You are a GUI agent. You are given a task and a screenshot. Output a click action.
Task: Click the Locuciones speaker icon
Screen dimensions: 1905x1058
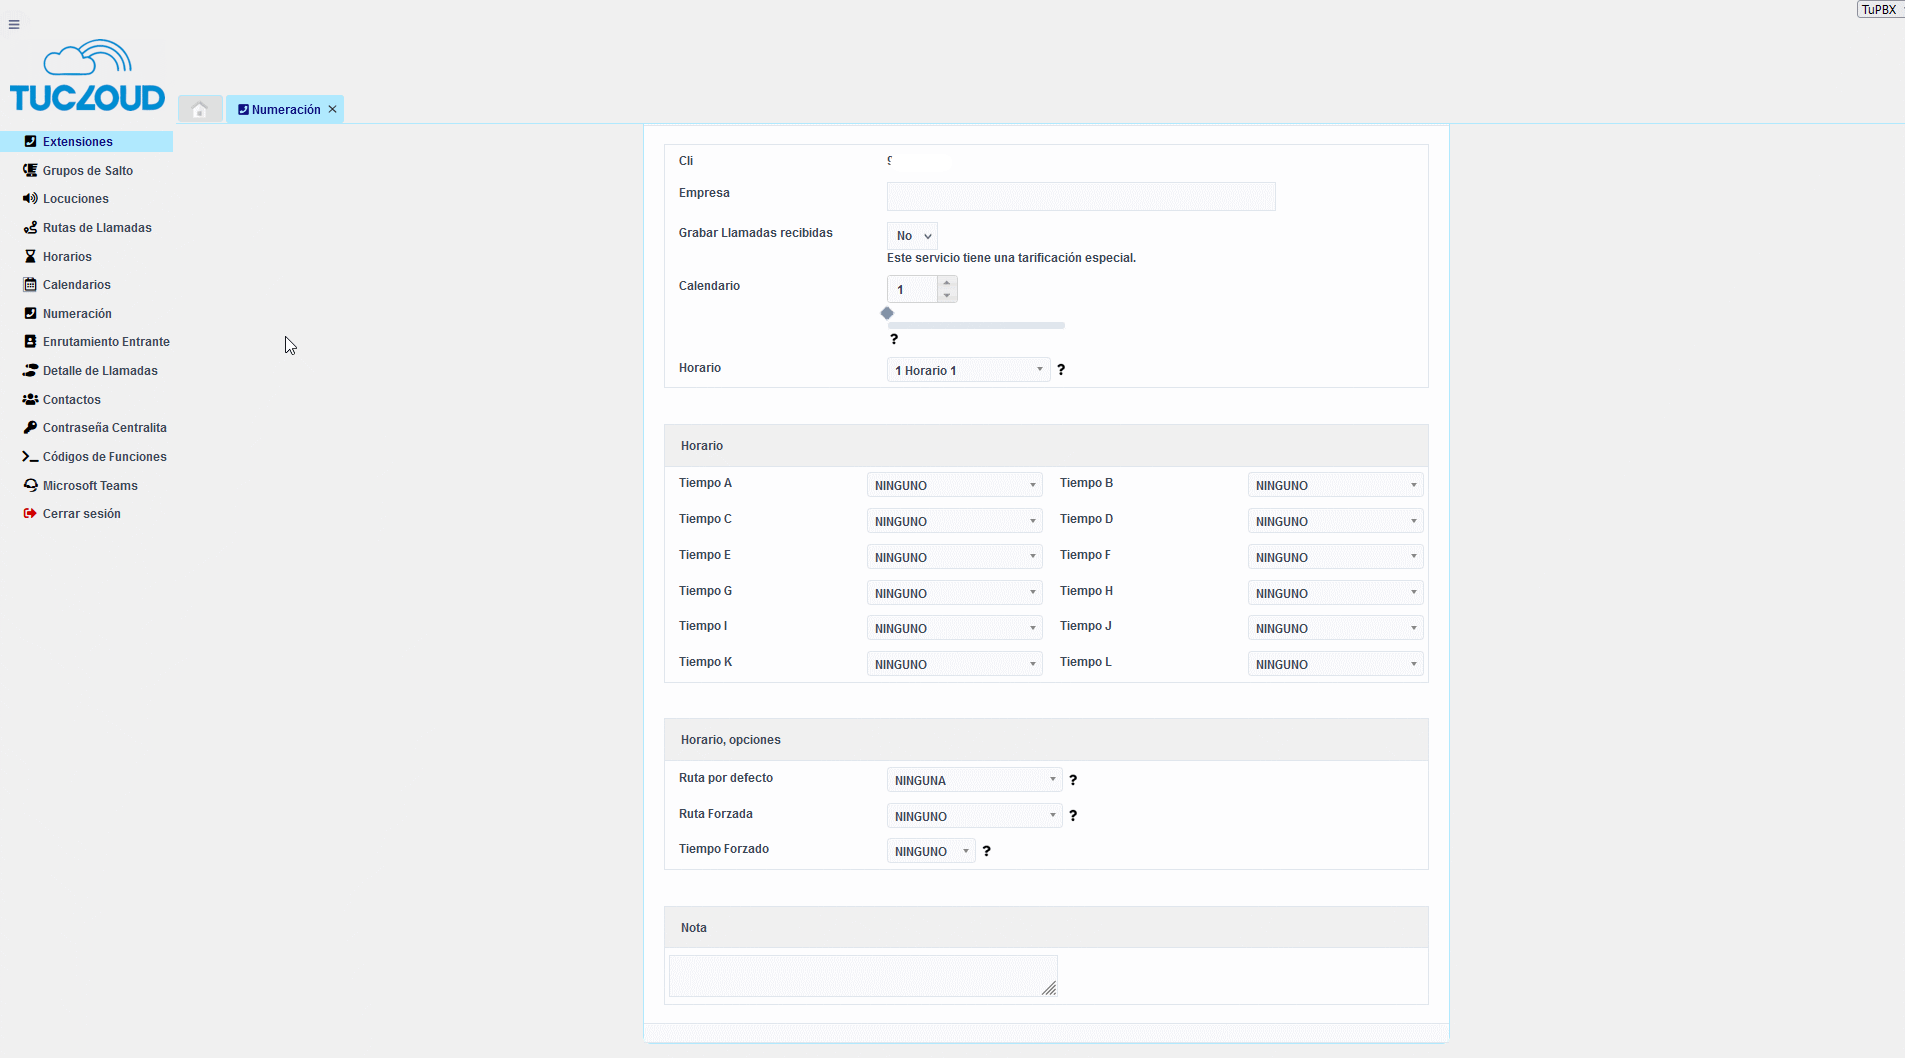30,199
